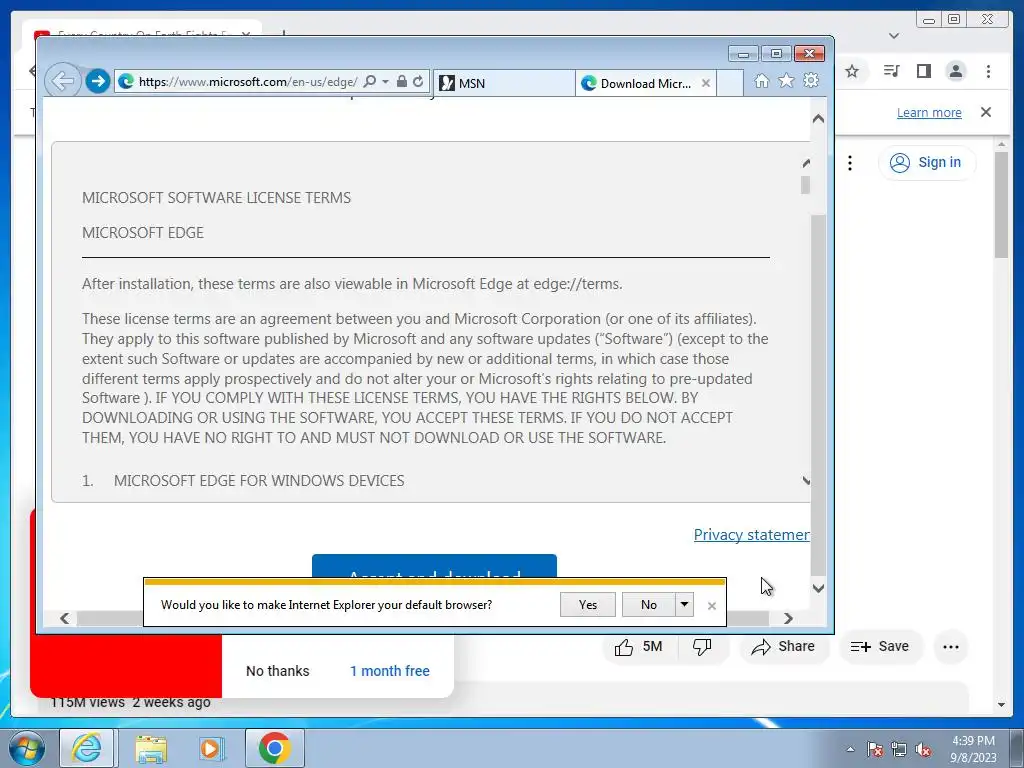Screen dimensions: 1024x768
Task: Open Chrome profile avatar icon
Action: point(956,71)
